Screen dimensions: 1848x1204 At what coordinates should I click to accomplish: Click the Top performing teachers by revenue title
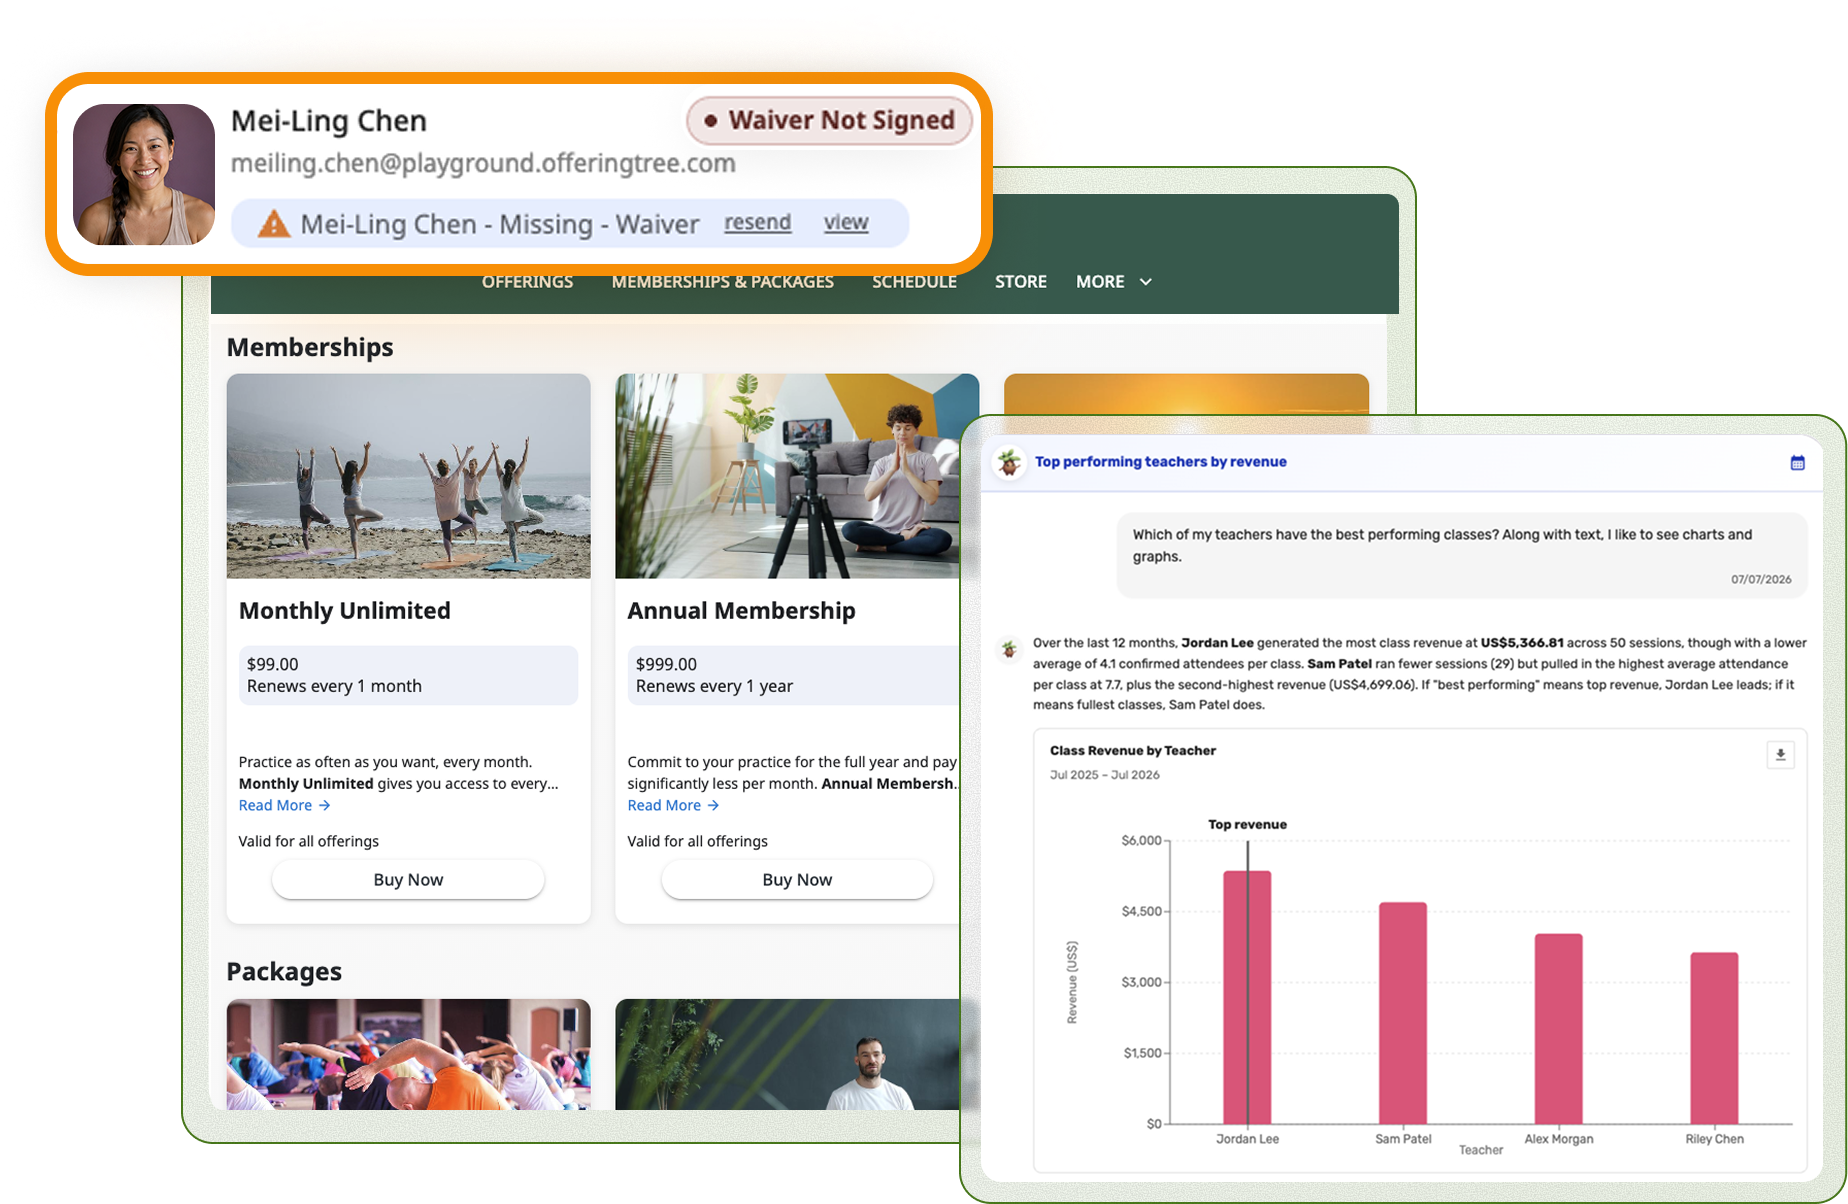coord(1160,462)
